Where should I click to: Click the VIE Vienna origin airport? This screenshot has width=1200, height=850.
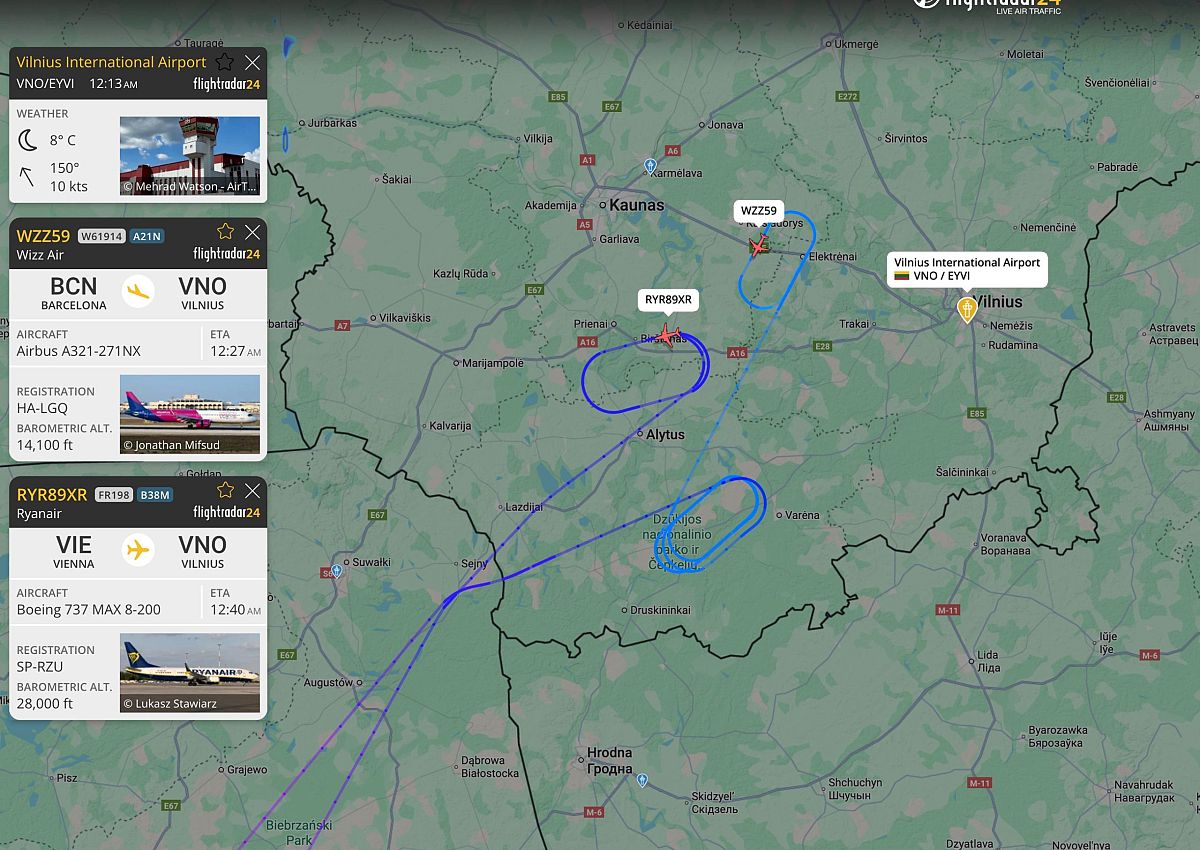coord(74,551)
